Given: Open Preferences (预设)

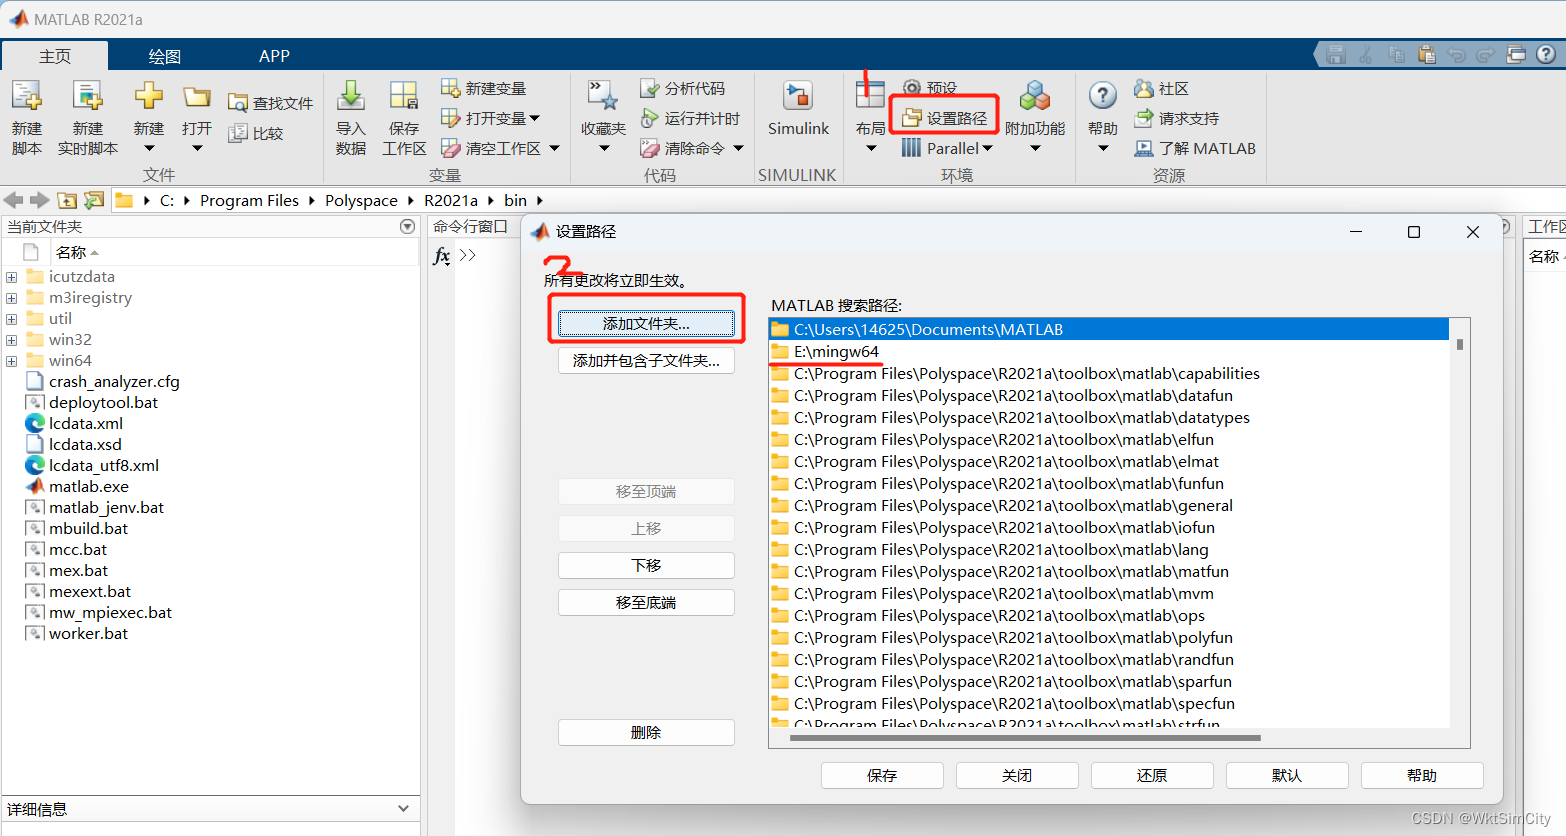Looking at the screenshot, I should [930, 88].
